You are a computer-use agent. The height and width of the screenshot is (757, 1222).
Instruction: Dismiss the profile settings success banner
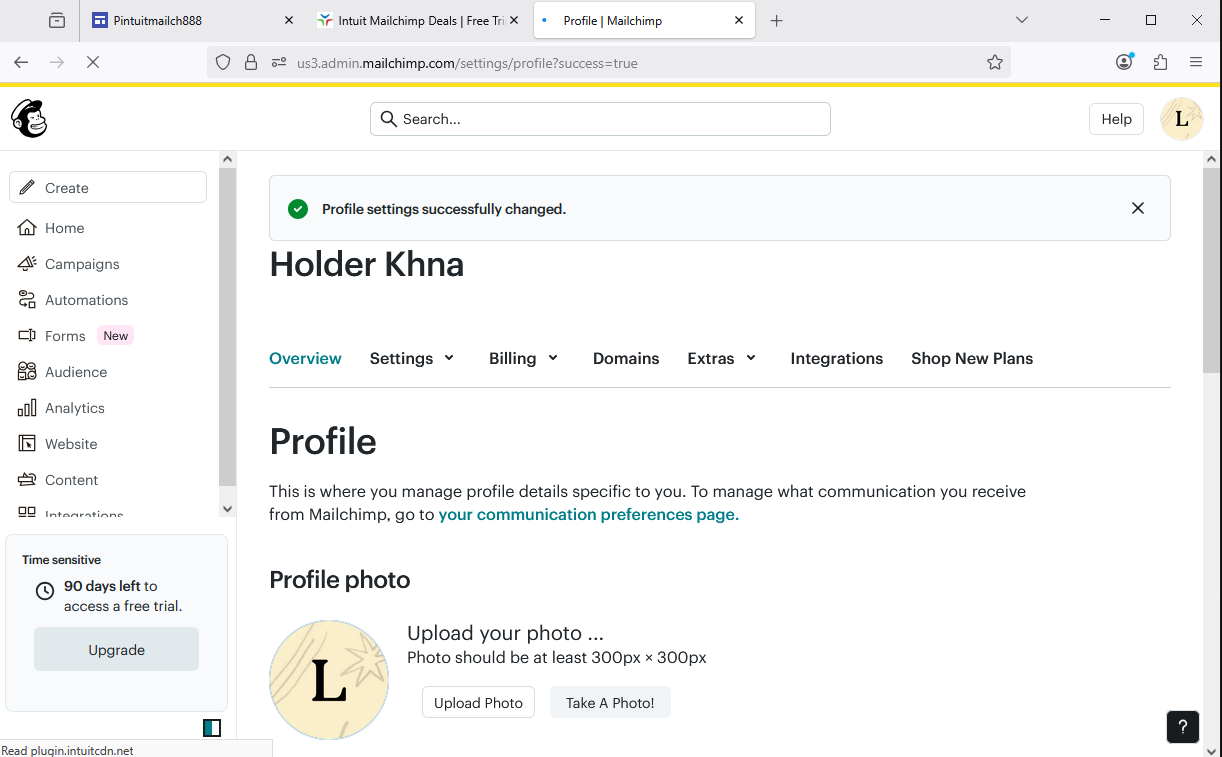click(1137, 208)
